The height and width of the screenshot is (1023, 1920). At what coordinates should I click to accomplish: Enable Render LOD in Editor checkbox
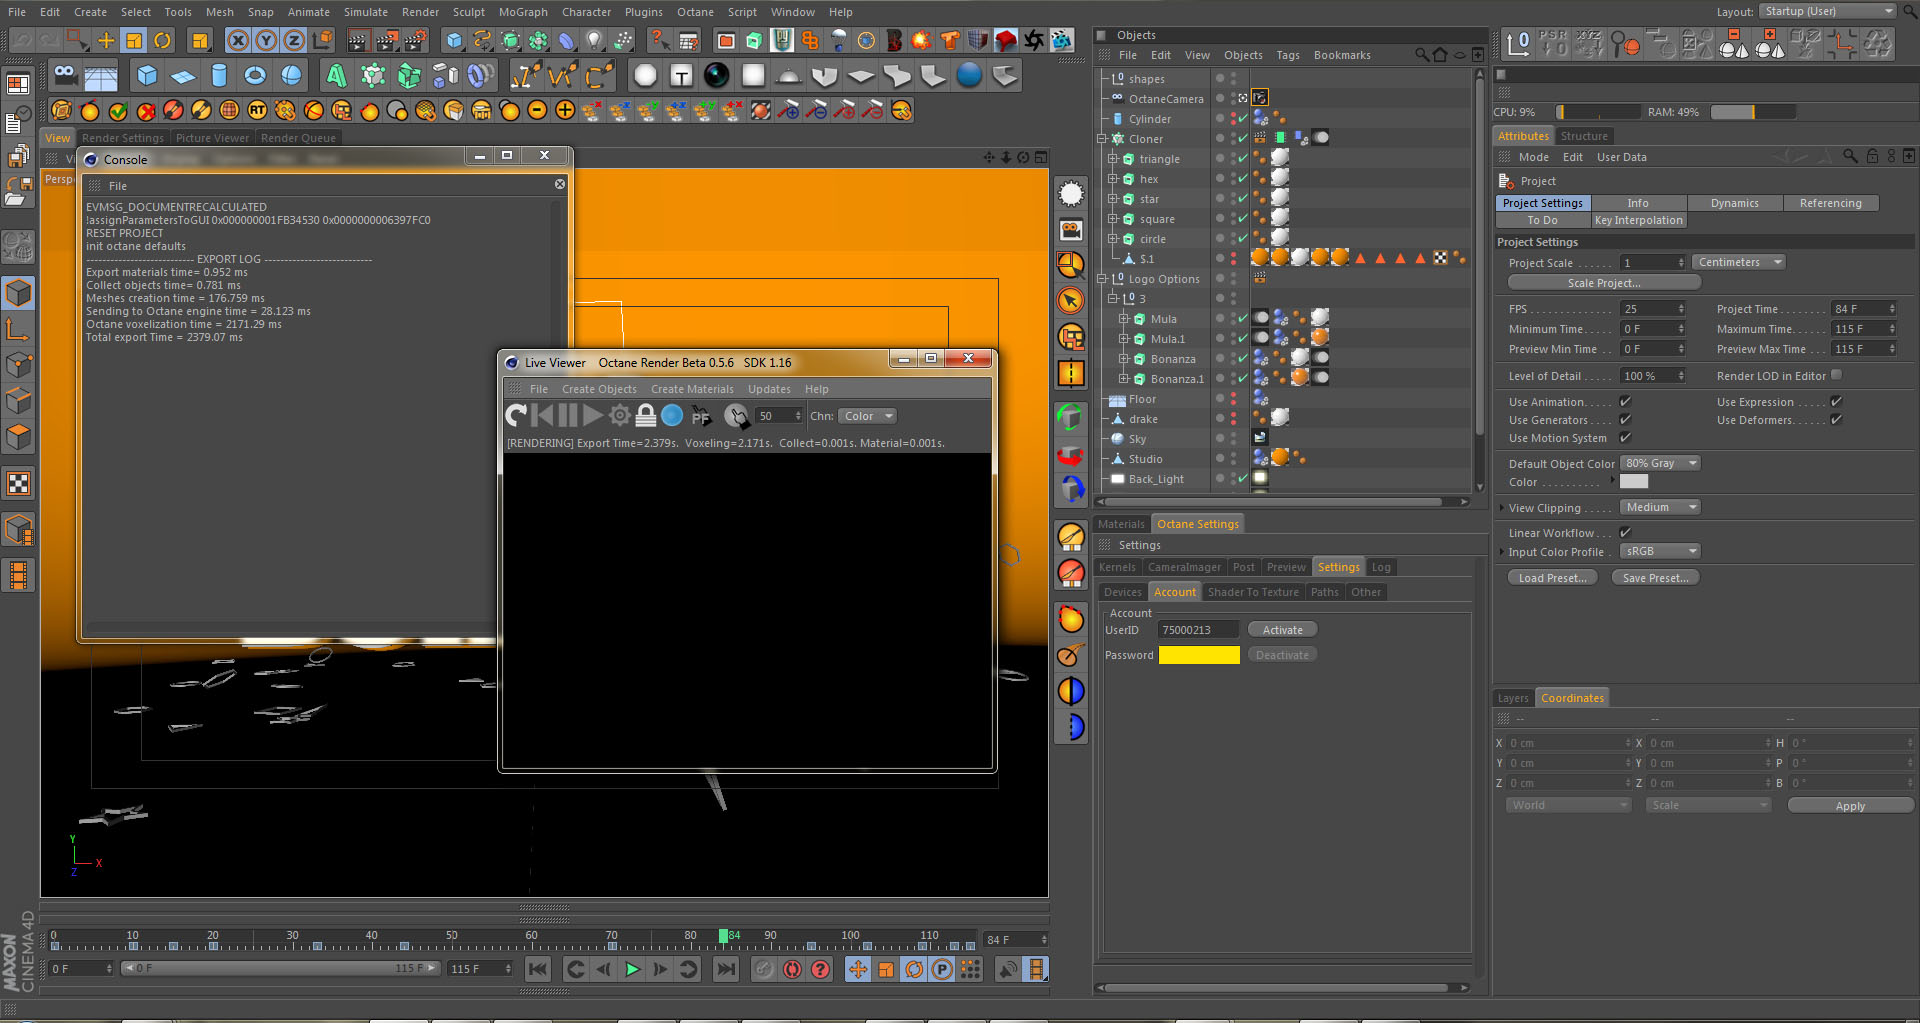1836,376
